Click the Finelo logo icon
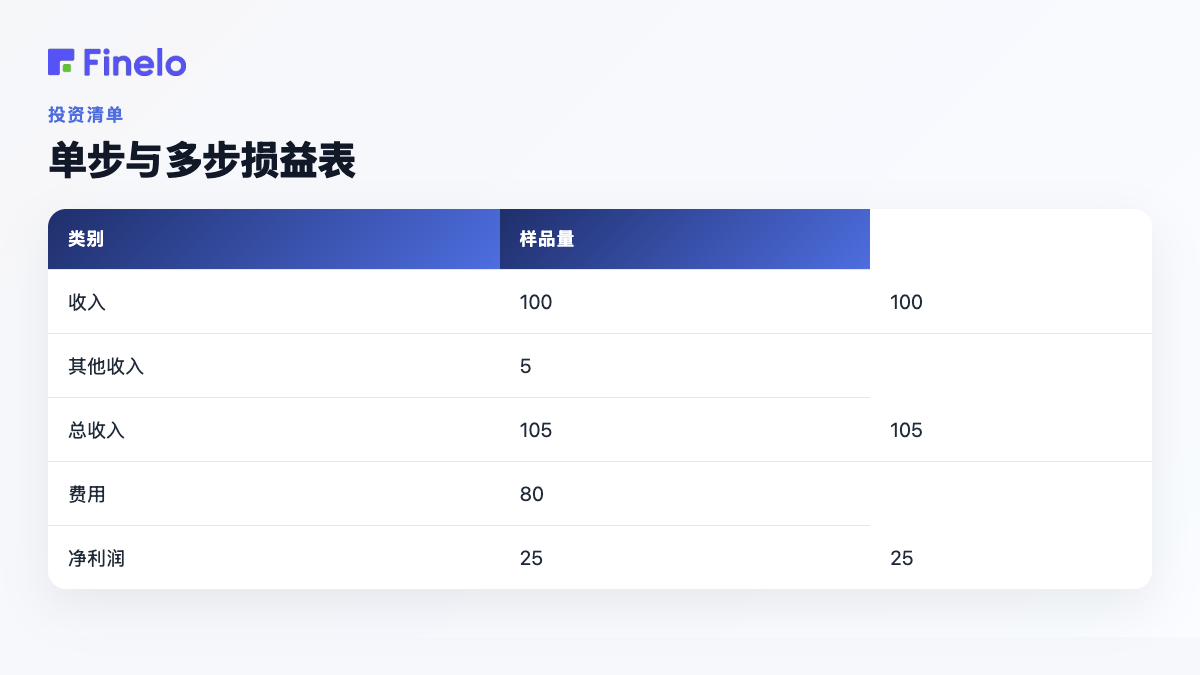 tap(61, 62)
